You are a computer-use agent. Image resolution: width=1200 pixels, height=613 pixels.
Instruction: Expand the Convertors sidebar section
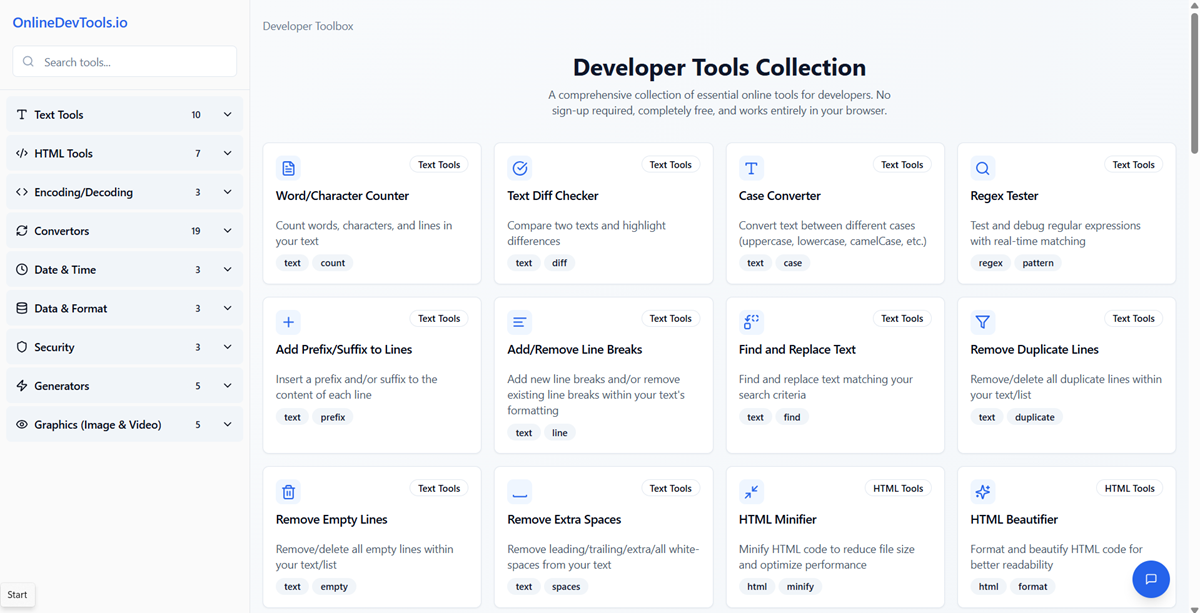click(124, 230)
